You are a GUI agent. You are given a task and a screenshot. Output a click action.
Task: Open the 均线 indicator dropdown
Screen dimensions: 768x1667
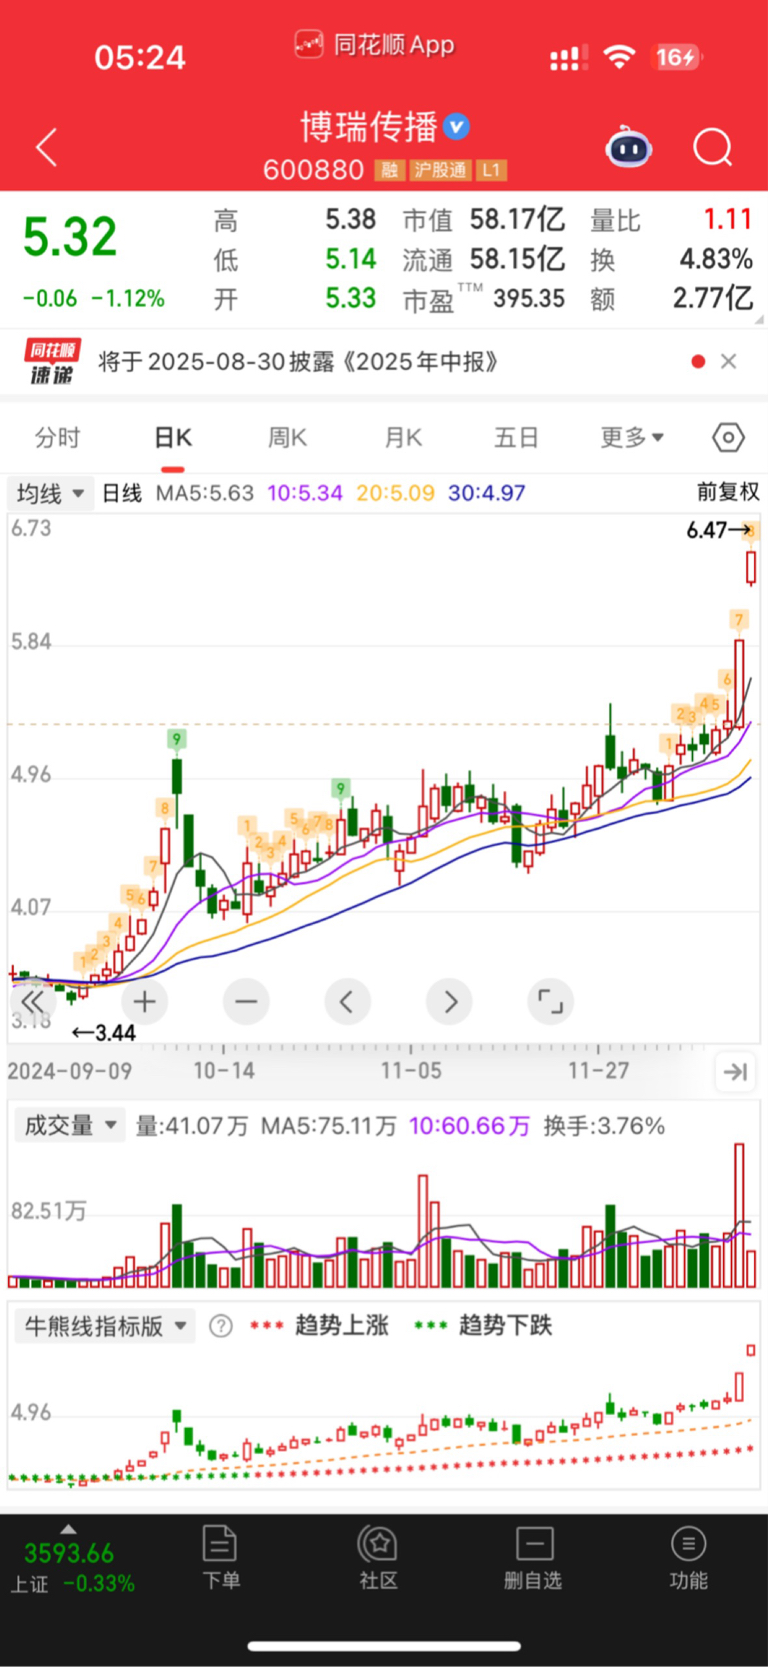50,493
